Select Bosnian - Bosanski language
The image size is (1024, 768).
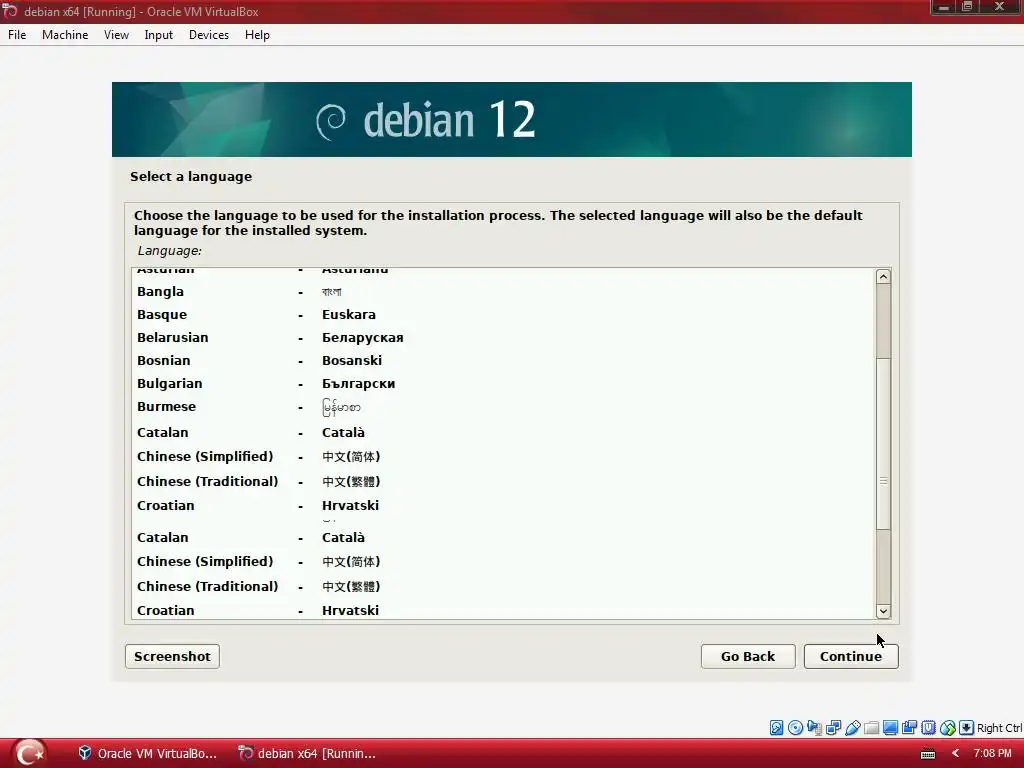pos(503,360)
